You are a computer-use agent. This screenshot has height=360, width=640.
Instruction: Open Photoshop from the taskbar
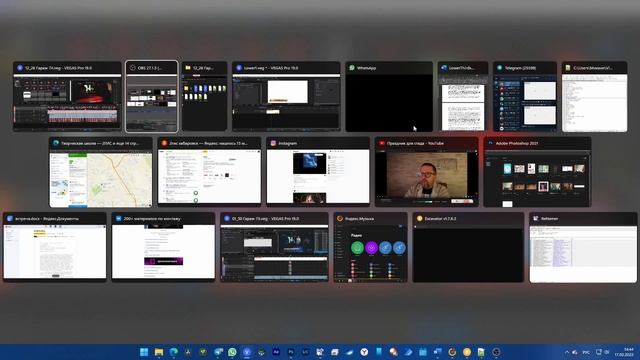[291, 352]
